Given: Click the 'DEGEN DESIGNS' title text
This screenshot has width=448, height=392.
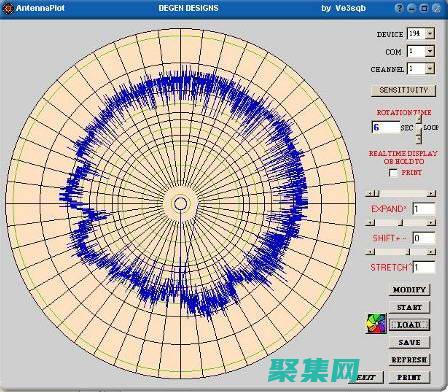Looking at the screenshot, I should (188, 8).
